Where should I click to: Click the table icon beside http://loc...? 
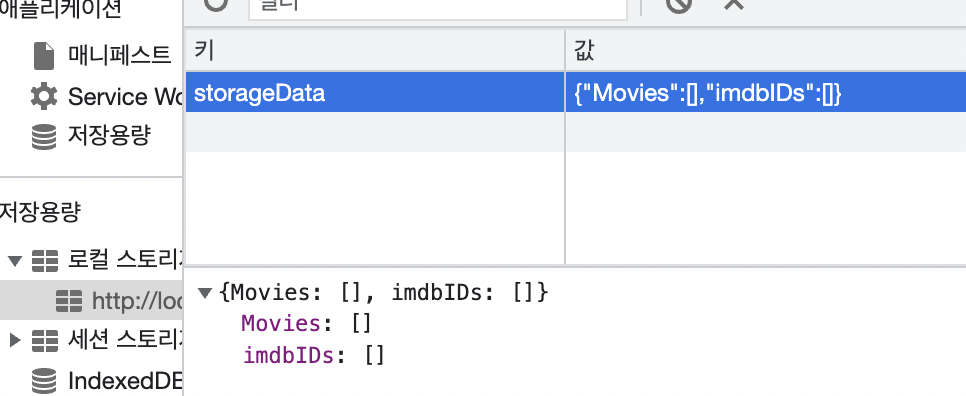pos(68,301)
